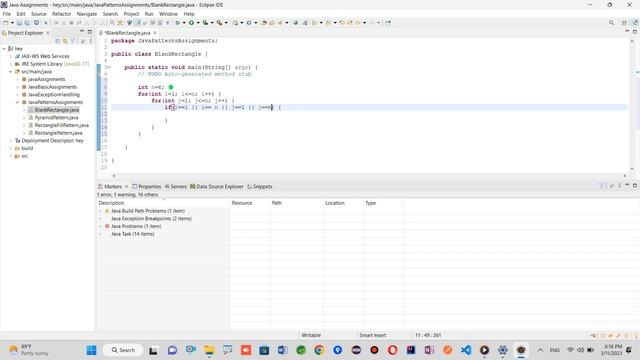This screenshot has width=640, height=360.
Task: Maximize the Markers view panel
Action: (x=635, y=185)
